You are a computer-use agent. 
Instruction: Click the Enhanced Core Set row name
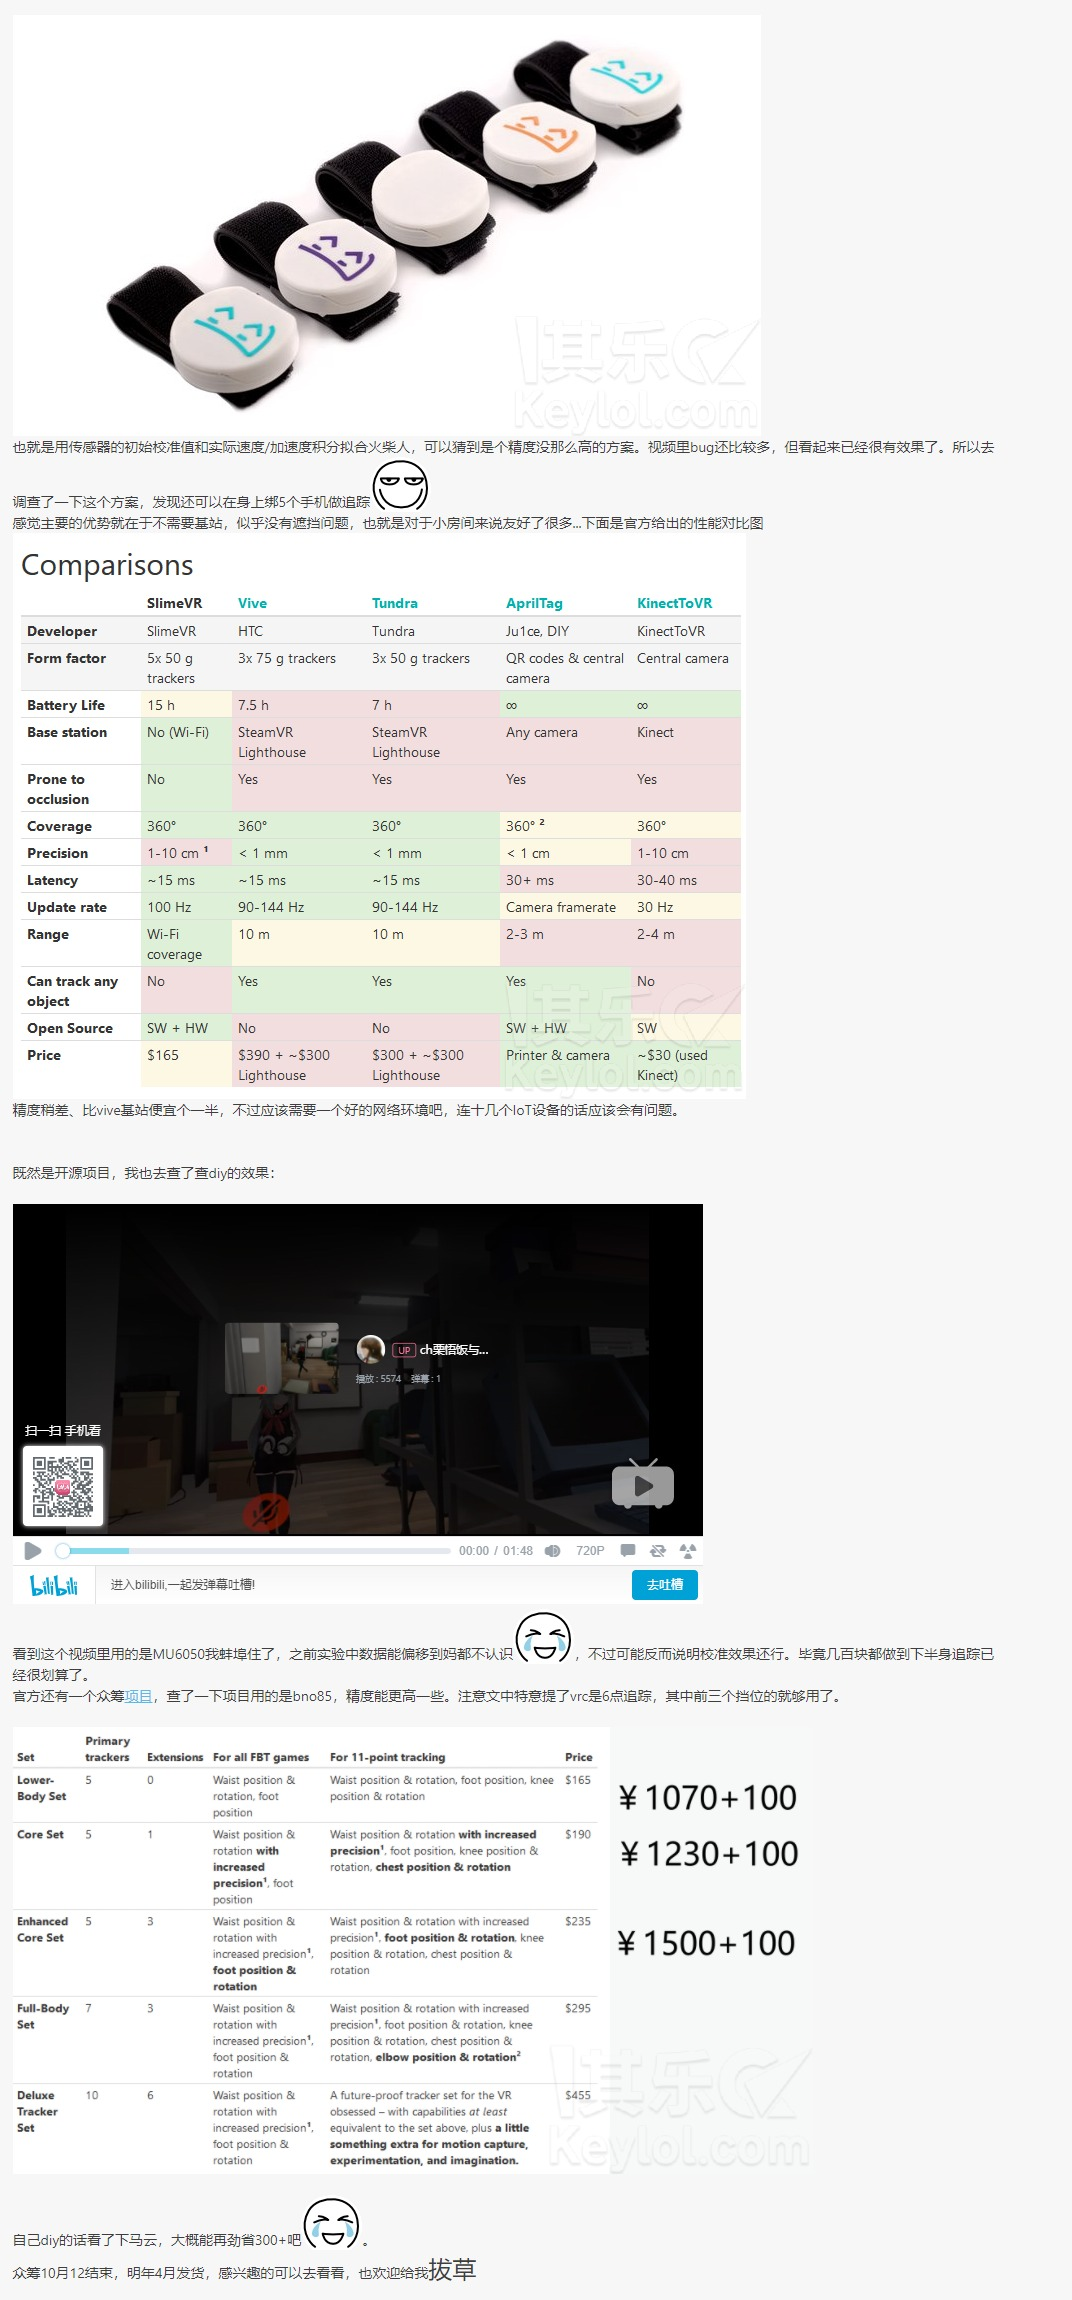tap(42, 1929)
